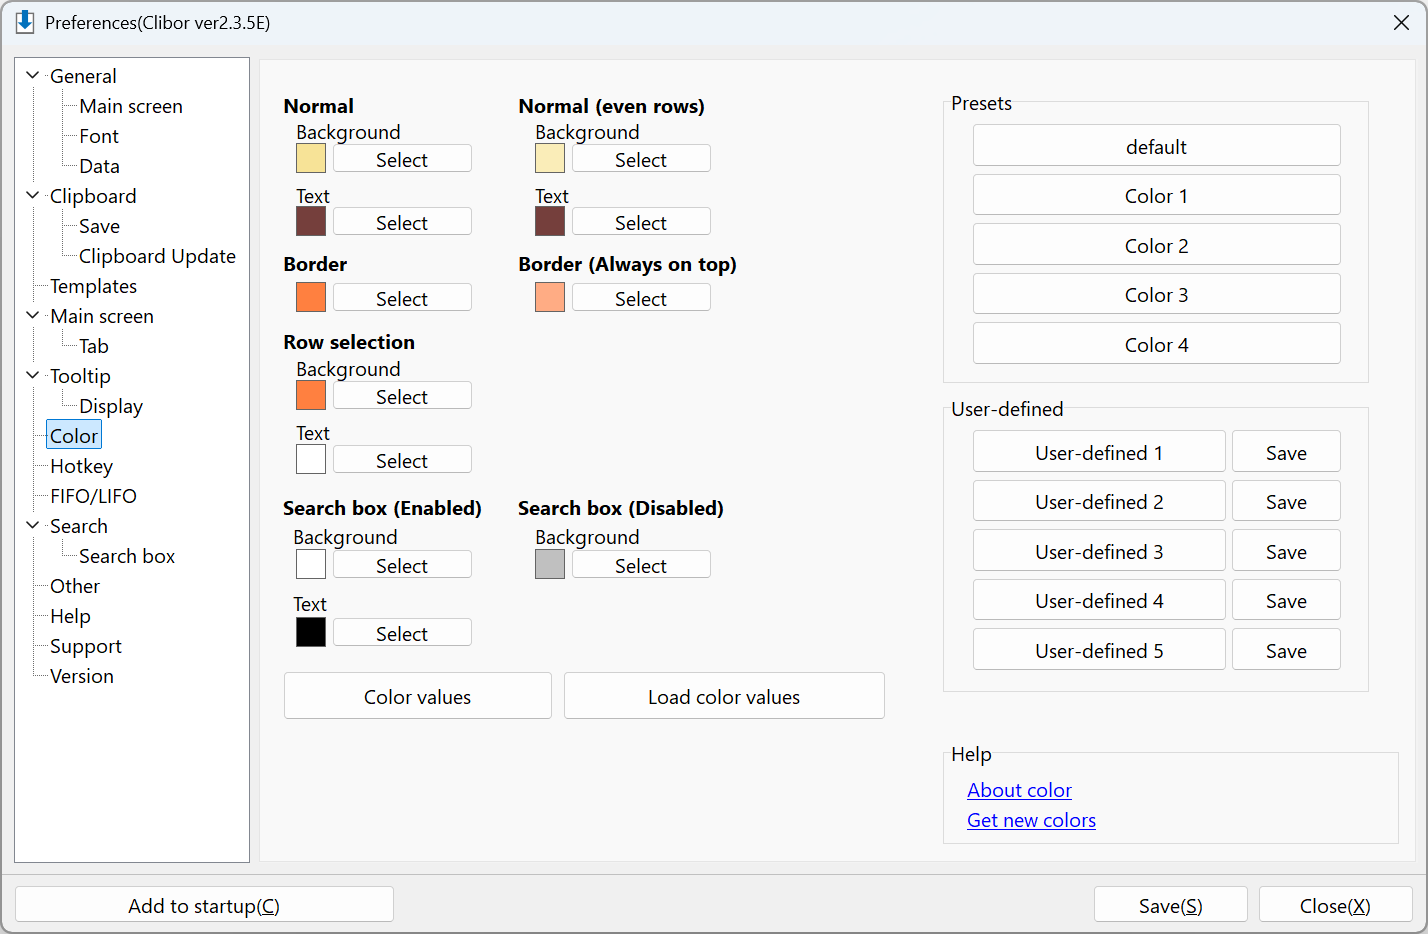Open the Support page in the tree
Image resolution: width=1428 pixels, height=934 pixels.
[x=86, y=646]
